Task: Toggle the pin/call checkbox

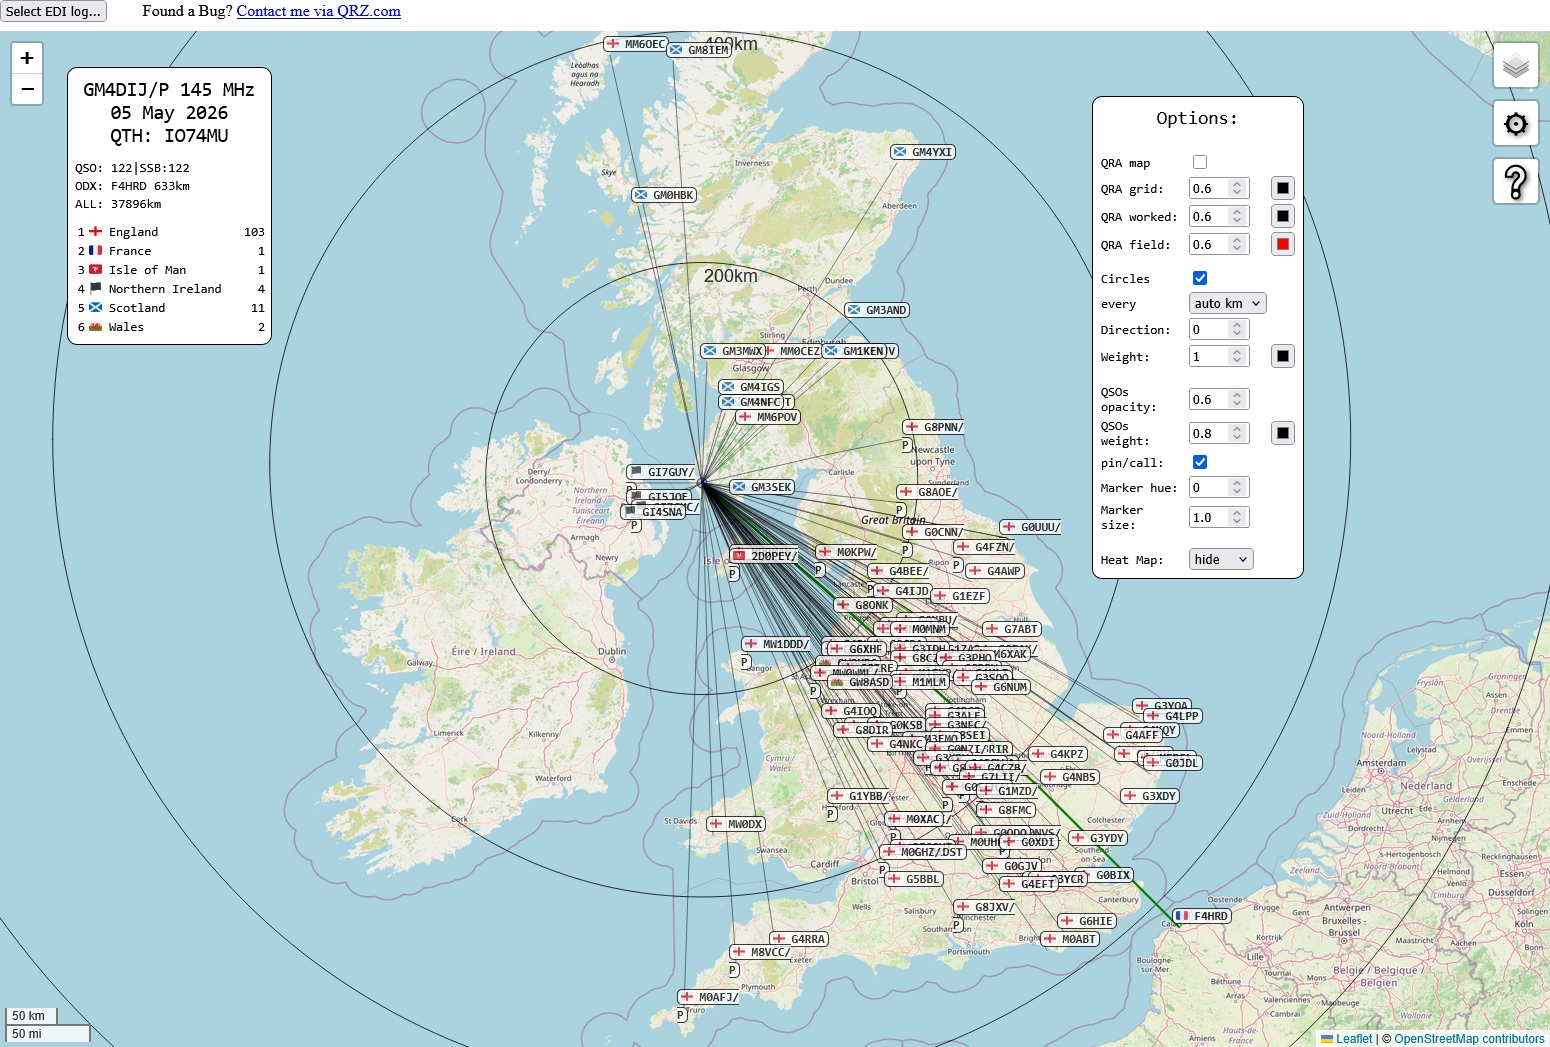Action: pyautogui.click(x=1200, y=462)
